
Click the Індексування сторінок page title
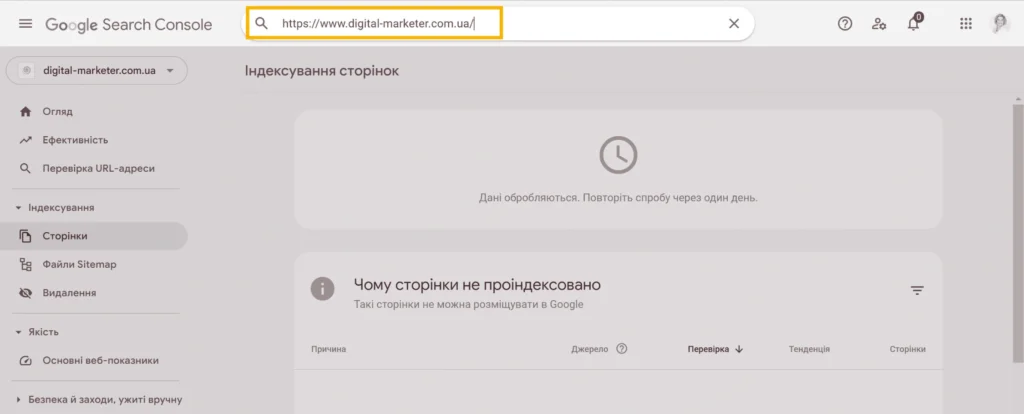pos(321,71)
